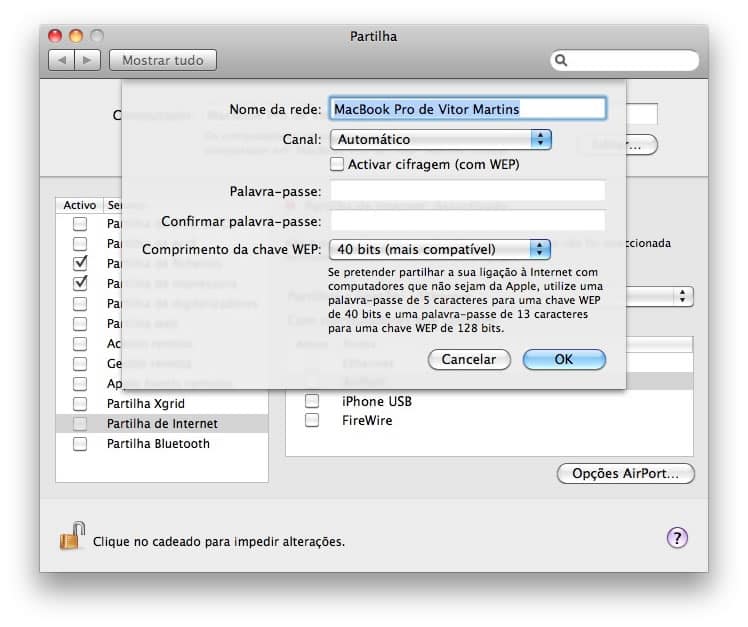Toggle the FireWire checkbox
This screenshot has width=748, height=627.
coord(312,420)
